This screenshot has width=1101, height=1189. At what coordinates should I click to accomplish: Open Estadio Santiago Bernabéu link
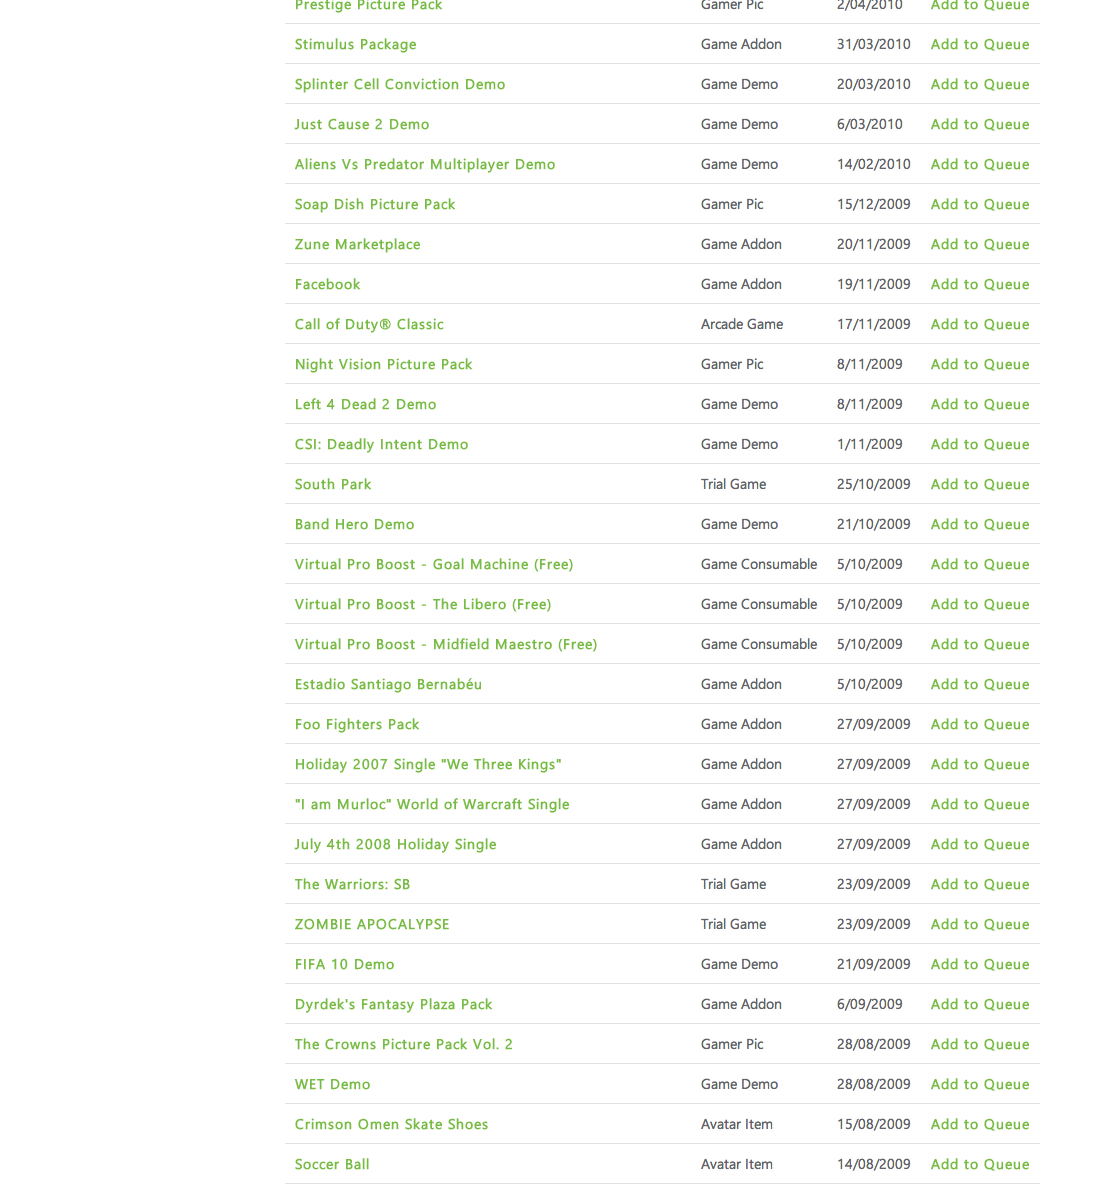click(388, 685)
